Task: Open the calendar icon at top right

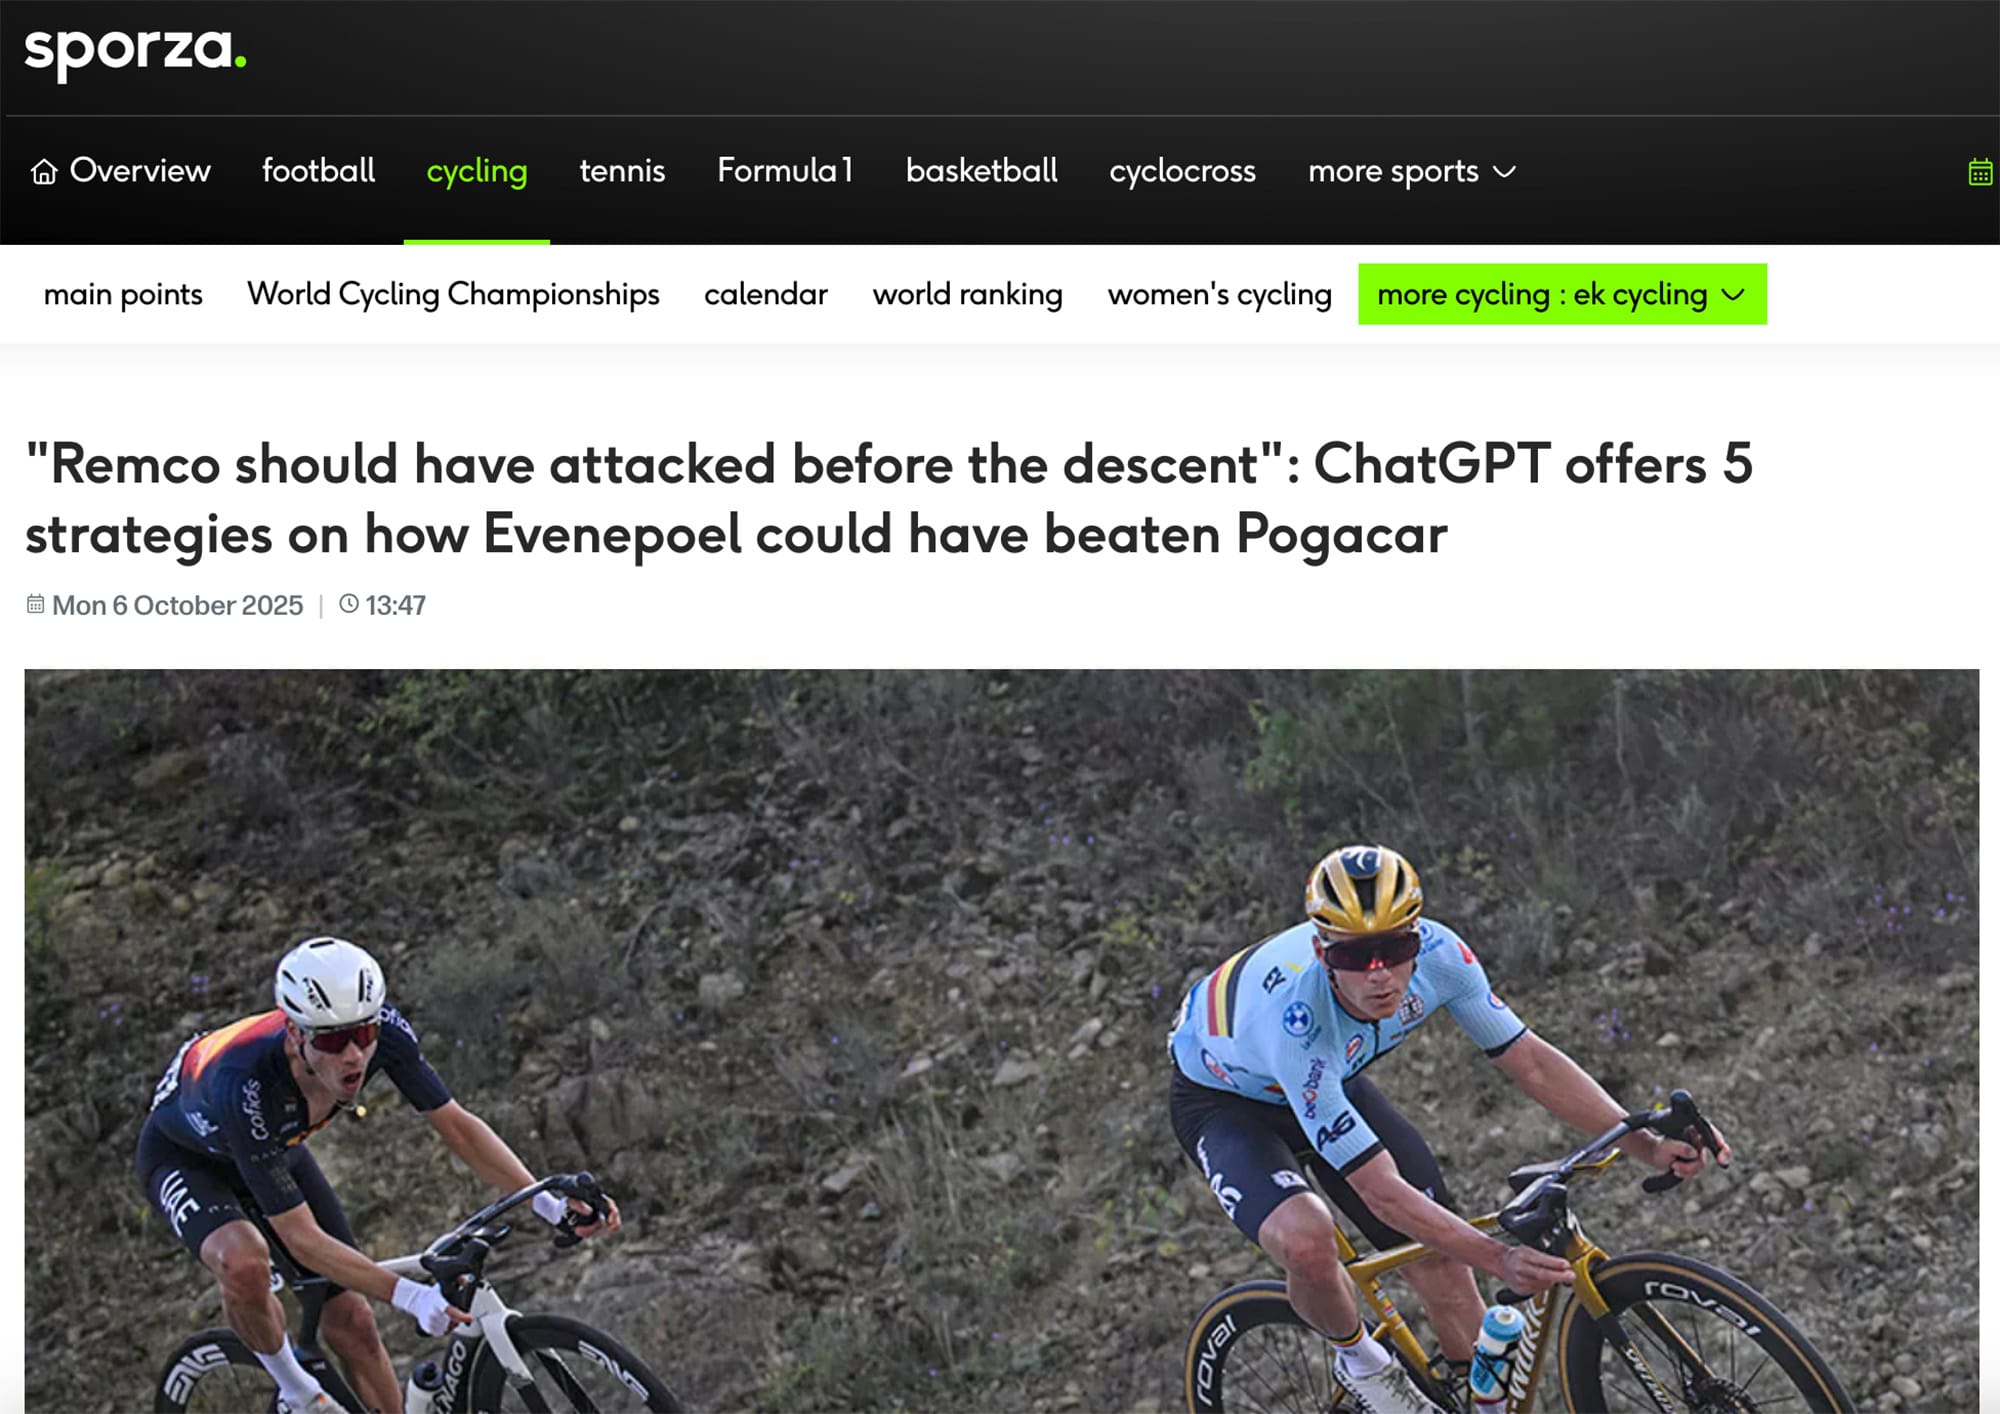Action: [1980, 172]
